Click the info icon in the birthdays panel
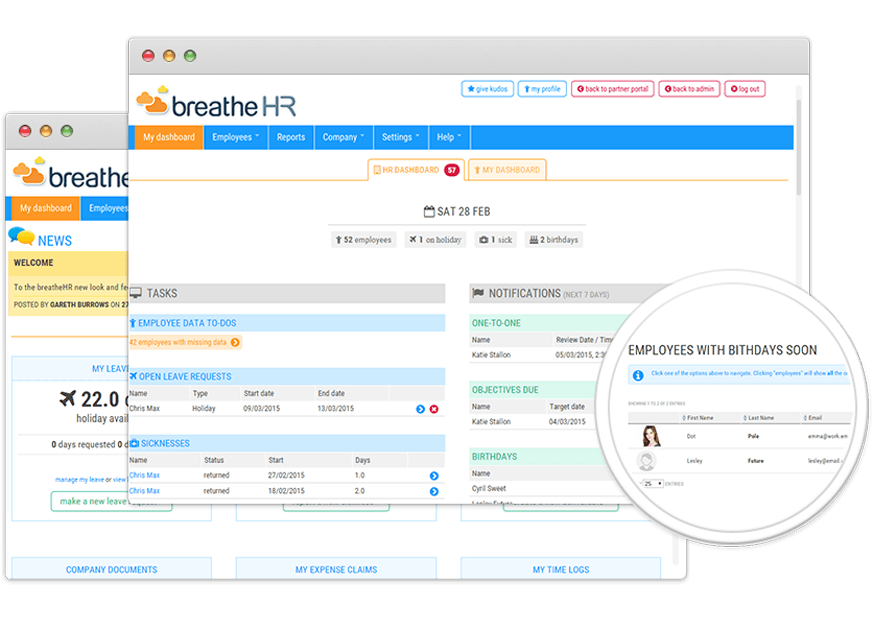The image size is (874, 639). 638,375
